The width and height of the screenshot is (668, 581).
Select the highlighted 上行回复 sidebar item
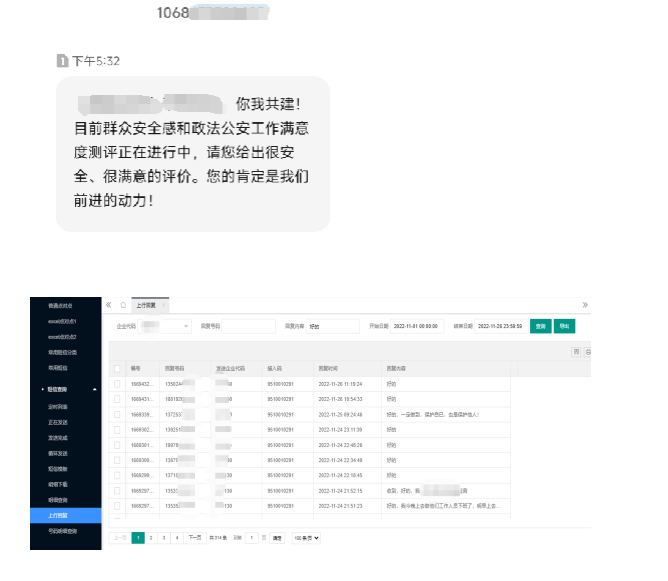click(66, 515)
